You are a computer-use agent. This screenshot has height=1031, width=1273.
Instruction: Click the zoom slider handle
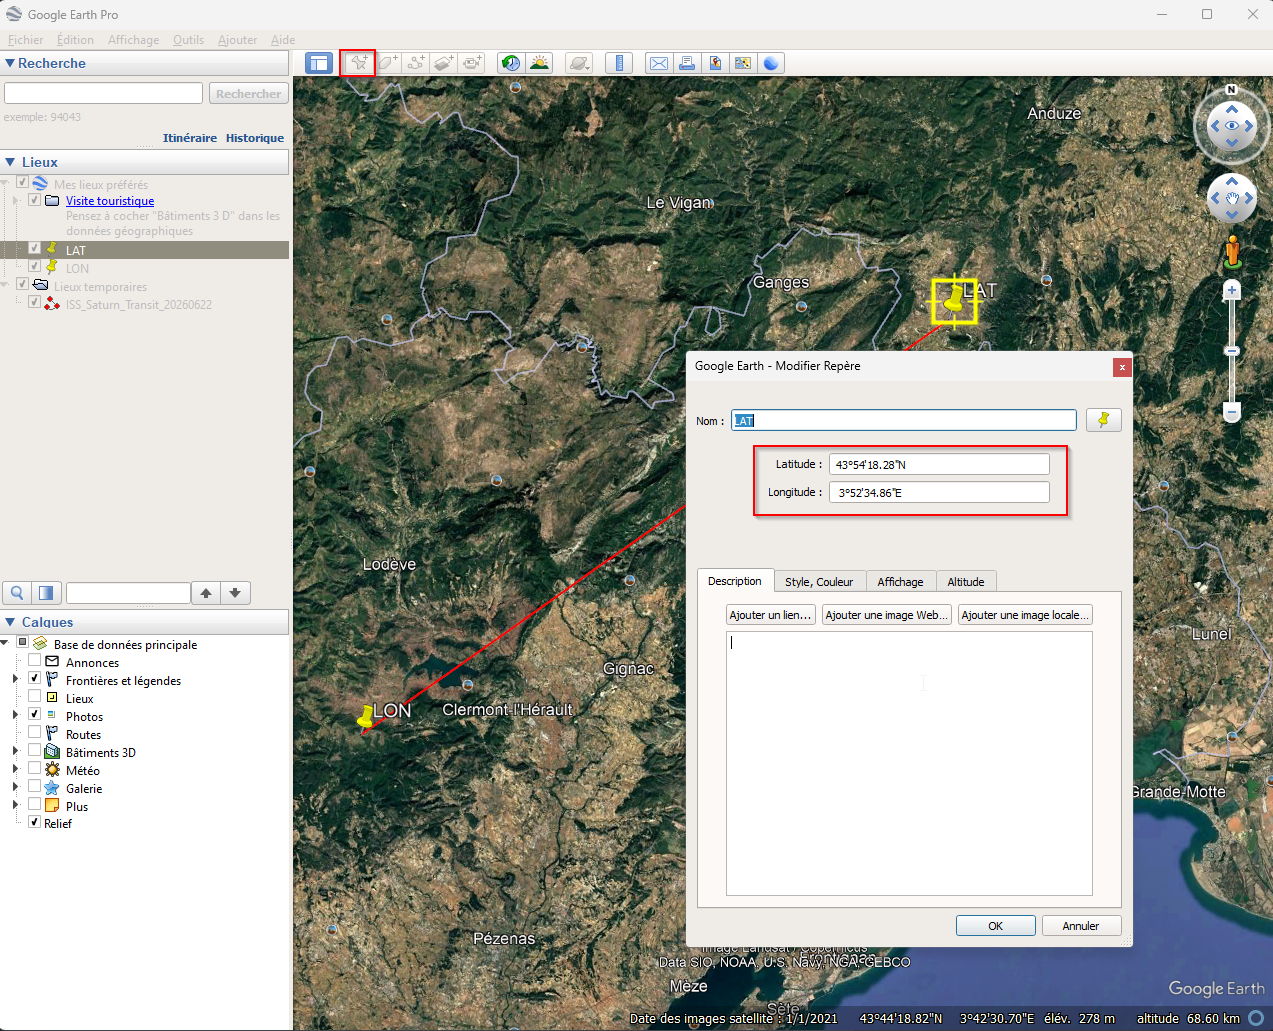[x=1232, y=351]
